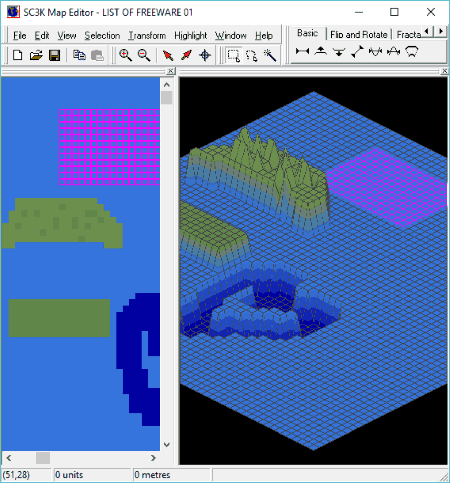The image size is (450, 483).
Task: Select the crosshair target tool
Action: pyautogui.click(x=205, y=55)
